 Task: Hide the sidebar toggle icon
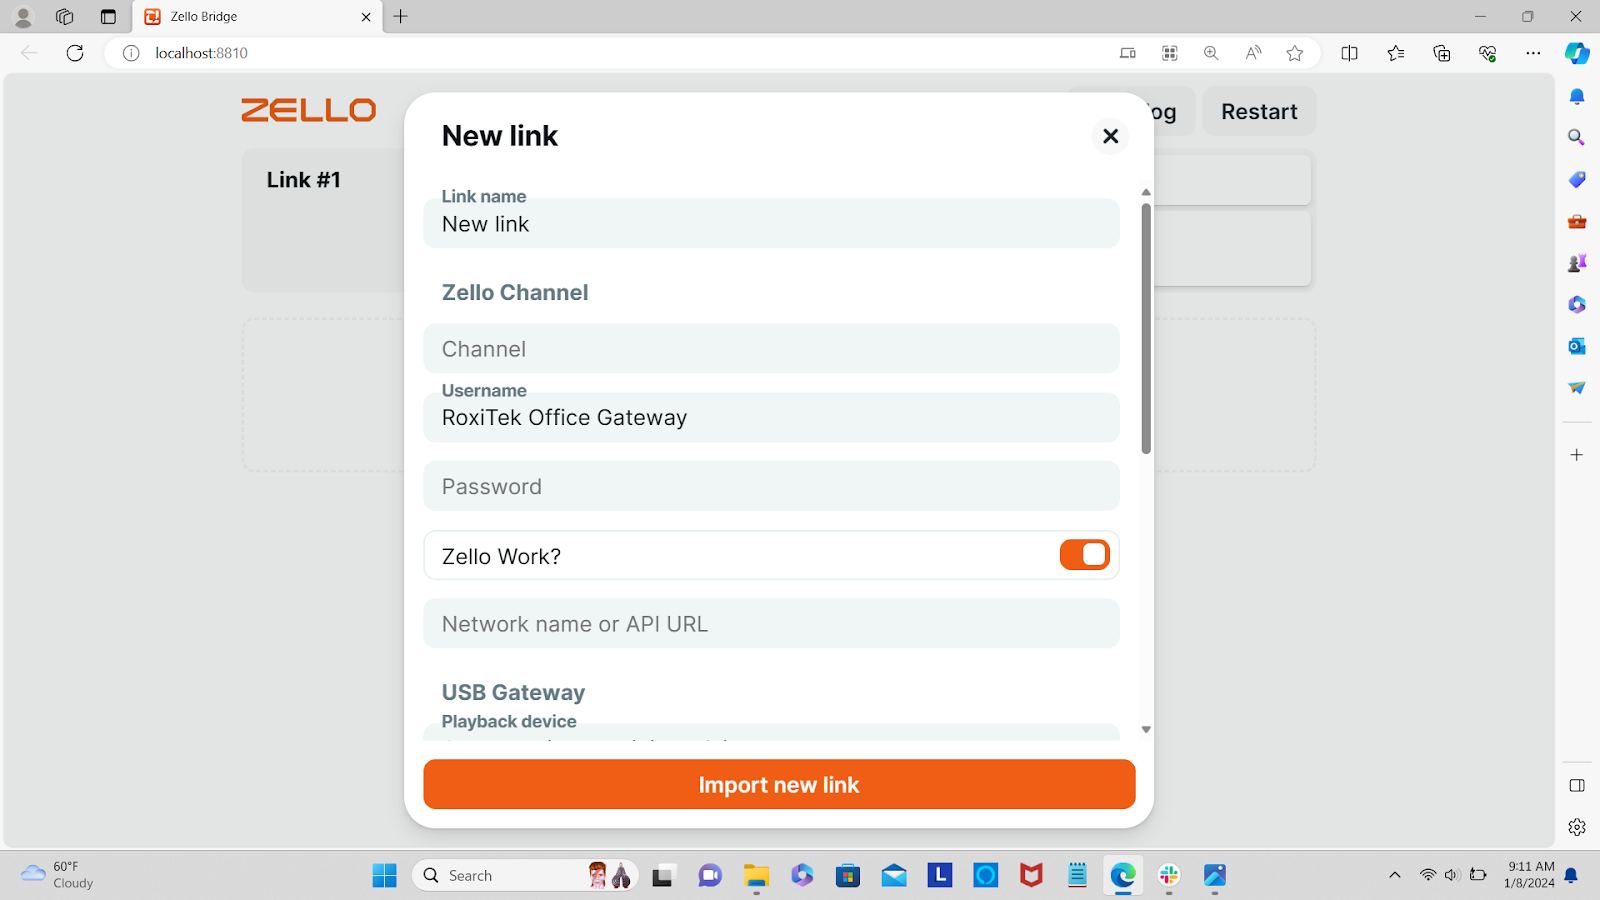coord(1577,786)
